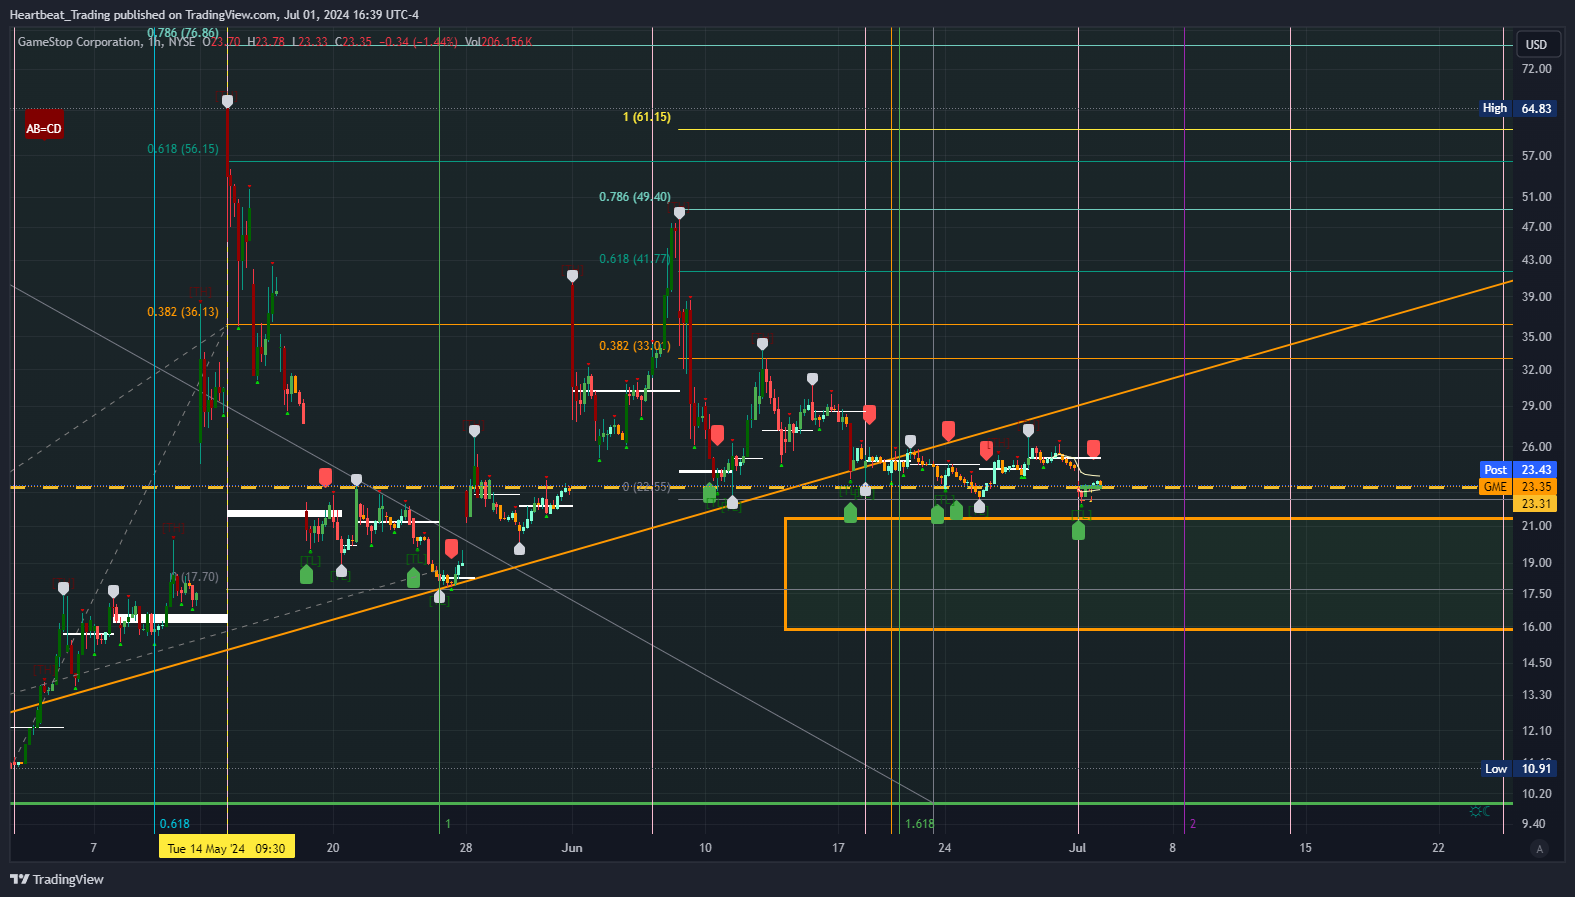
Task: Click the 43.00 price axis label
Action: pyautogui.click(x=1536, y=260)
